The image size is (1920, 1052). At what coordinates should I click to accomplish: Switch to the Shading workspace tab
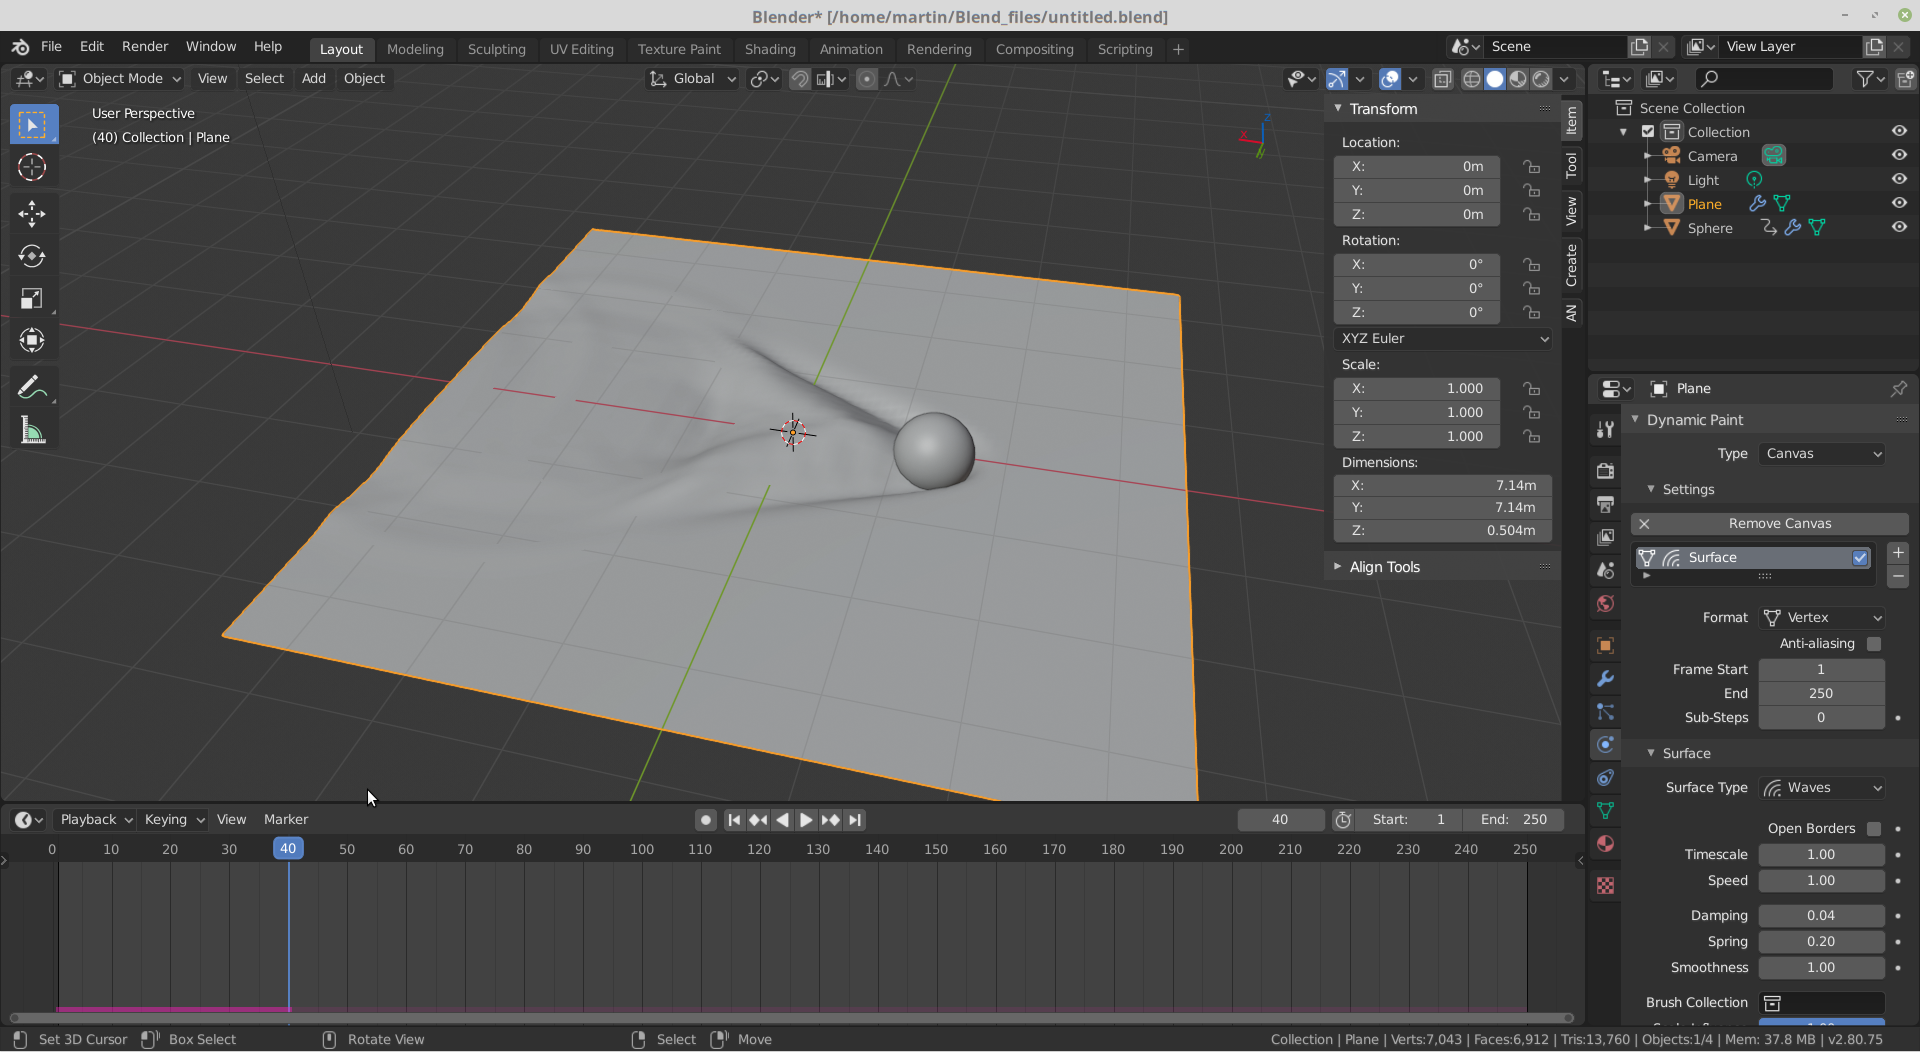click(x=770, y=49)
